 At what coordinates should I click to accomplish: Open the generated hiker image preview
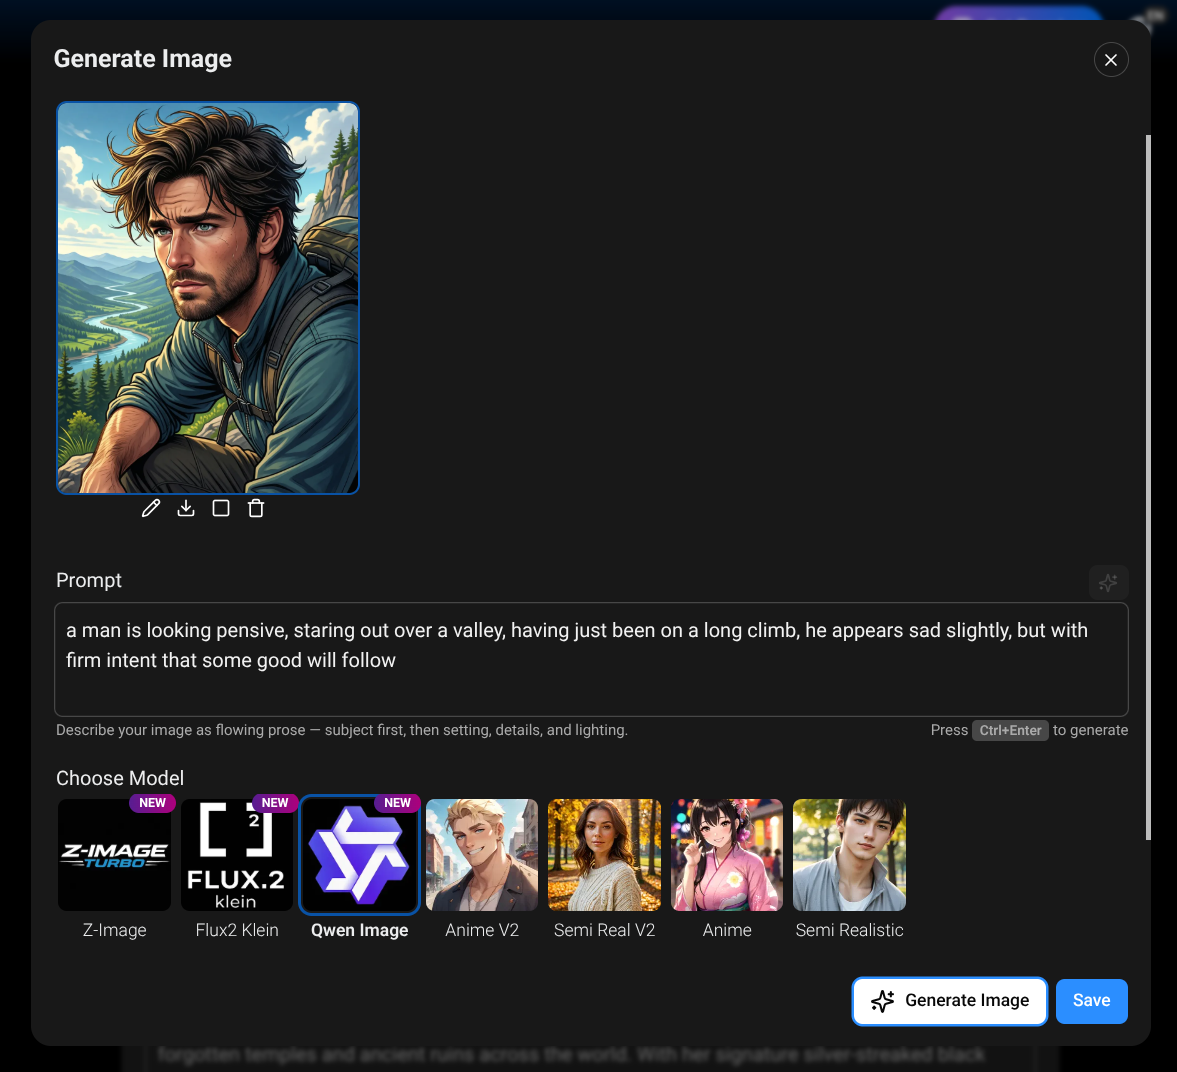(208, 298)
